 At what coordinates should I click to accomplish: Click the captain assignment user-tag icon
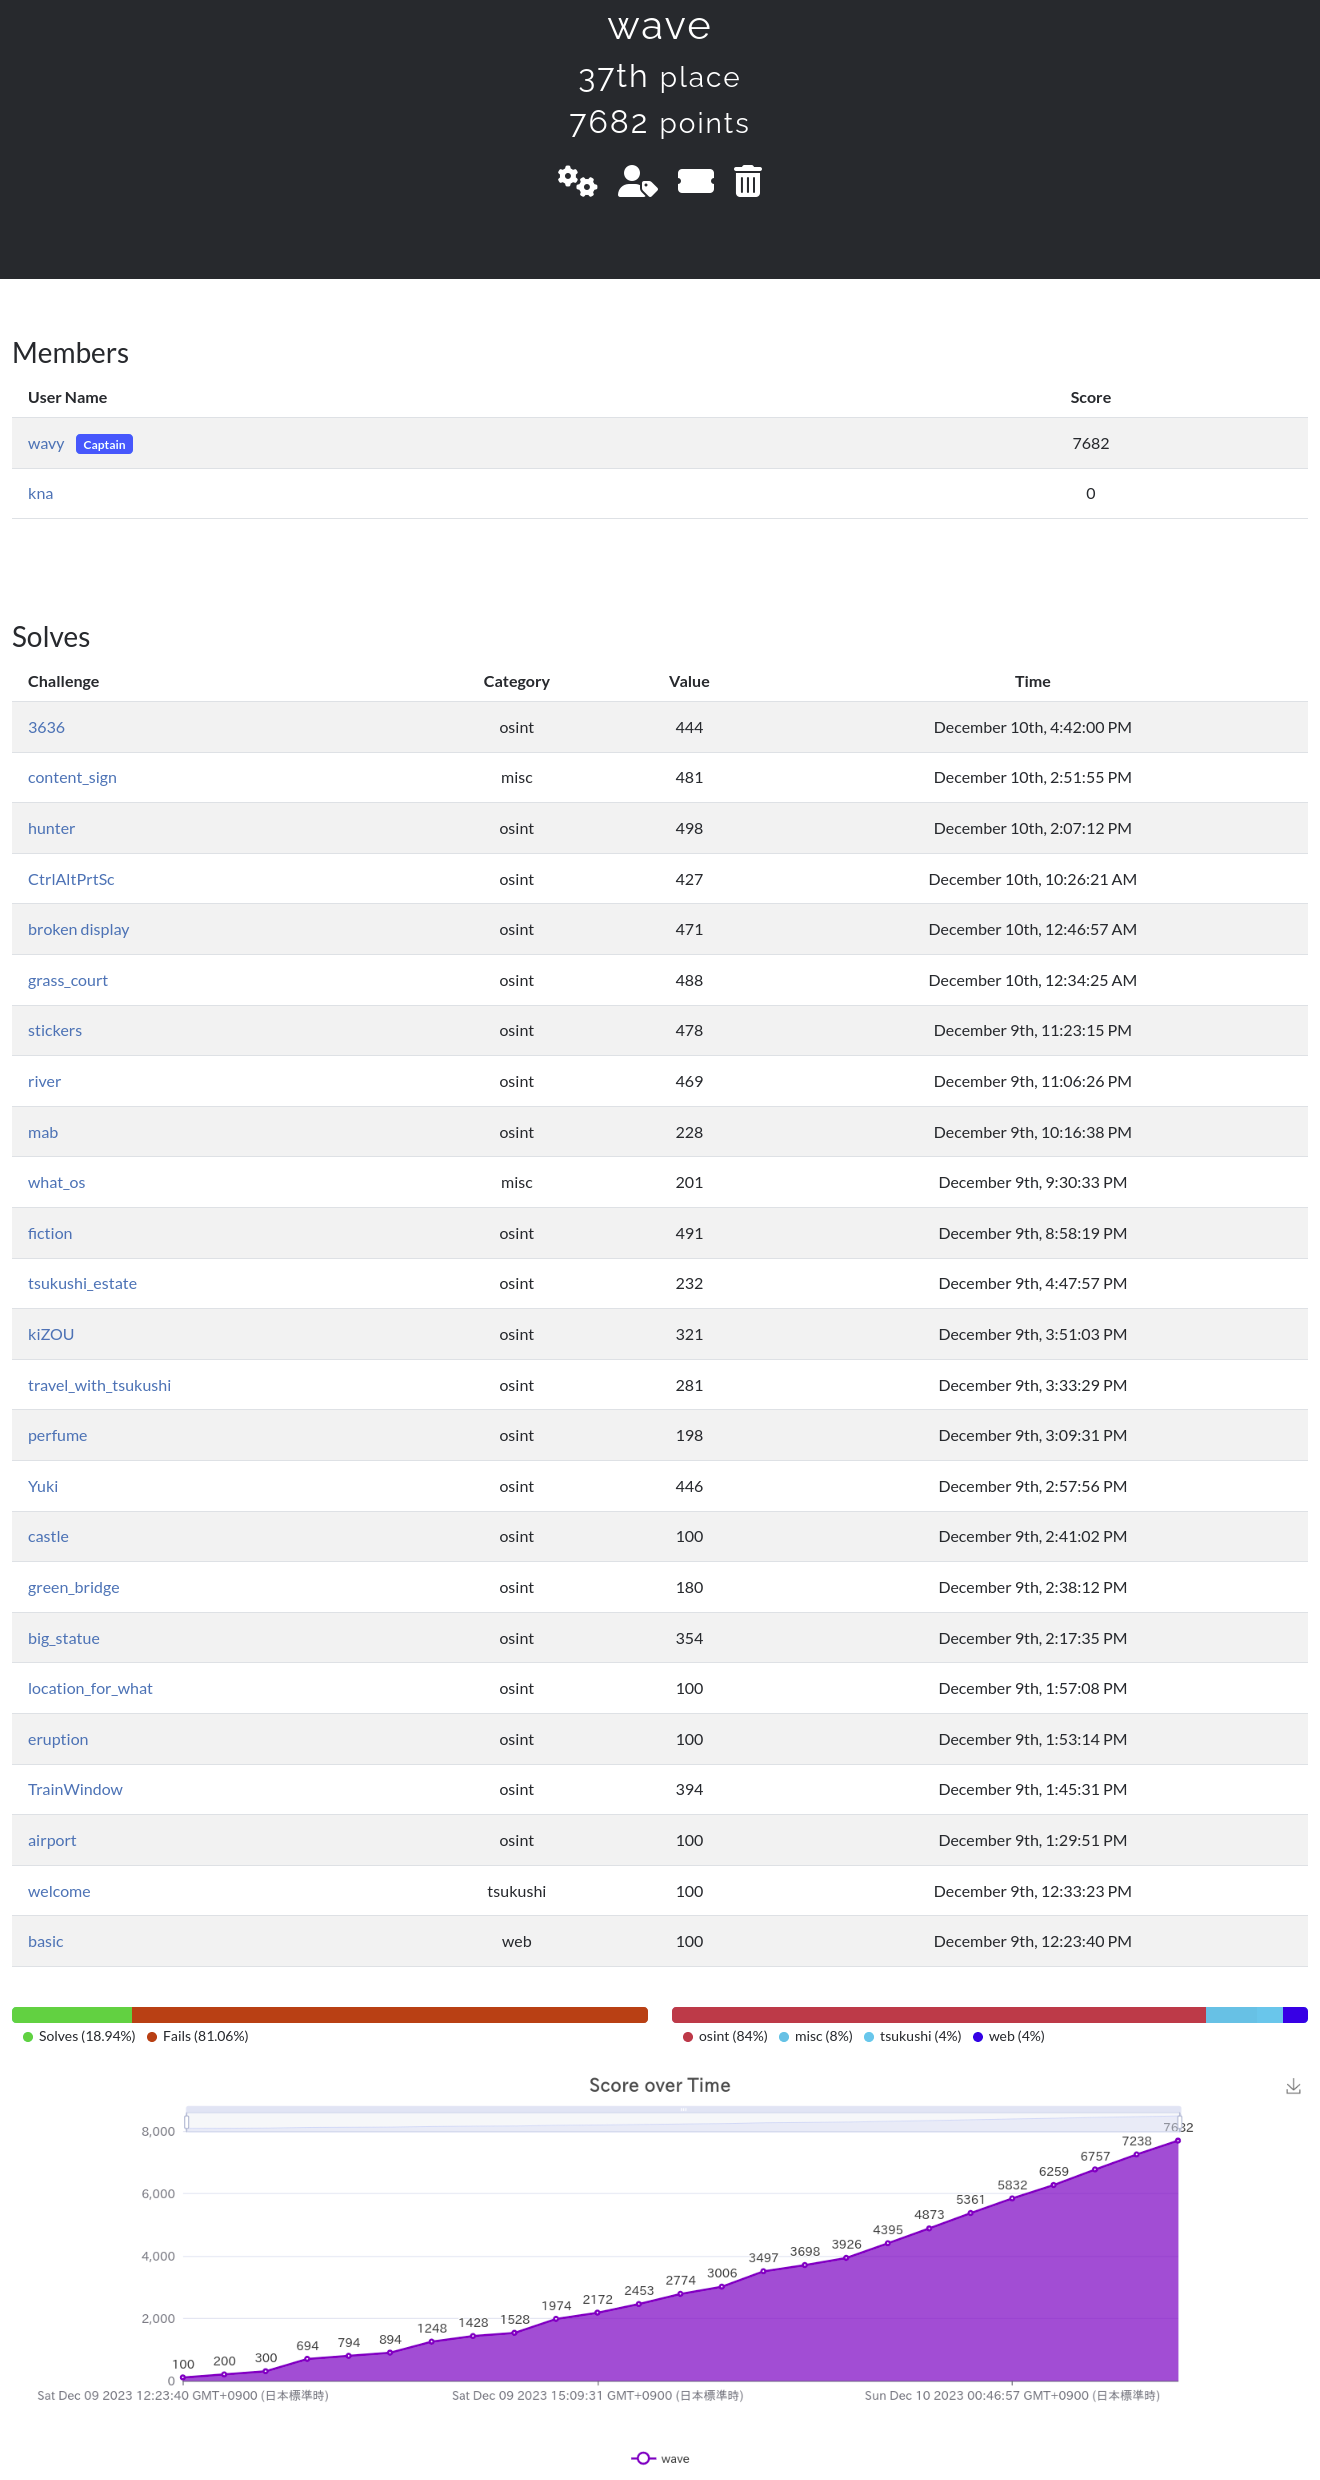point(637,181)
